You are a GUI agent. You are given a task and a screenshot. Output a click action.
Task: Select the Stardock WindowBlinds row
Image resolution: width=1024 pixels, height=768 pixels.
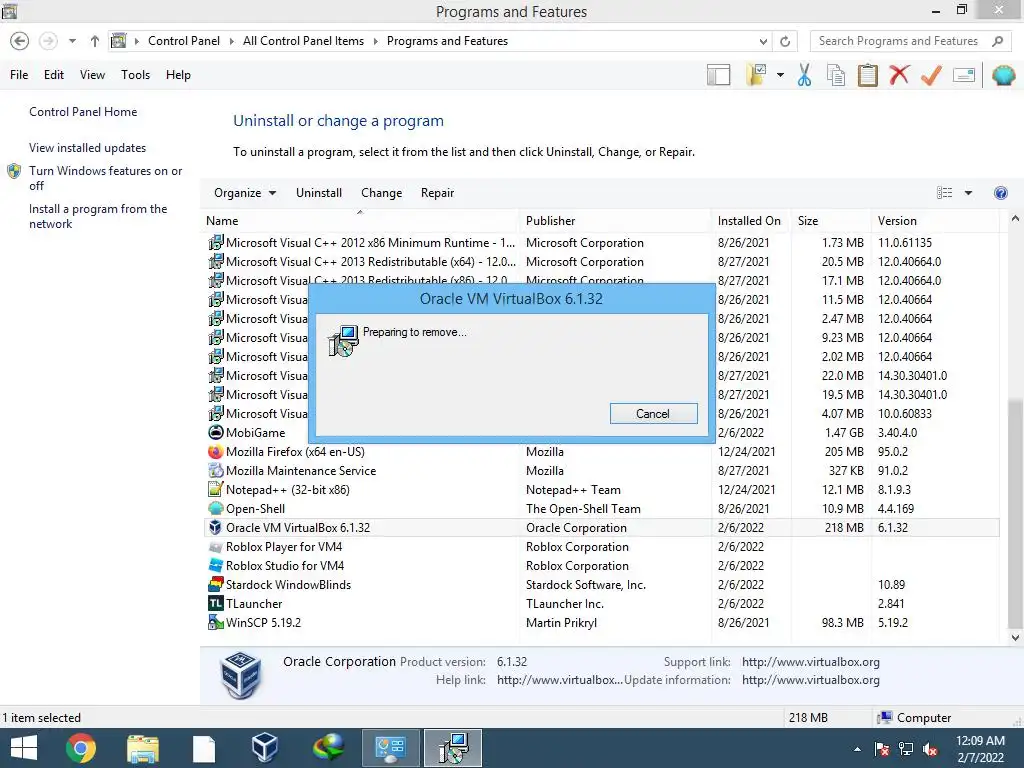tap(602, 584)
